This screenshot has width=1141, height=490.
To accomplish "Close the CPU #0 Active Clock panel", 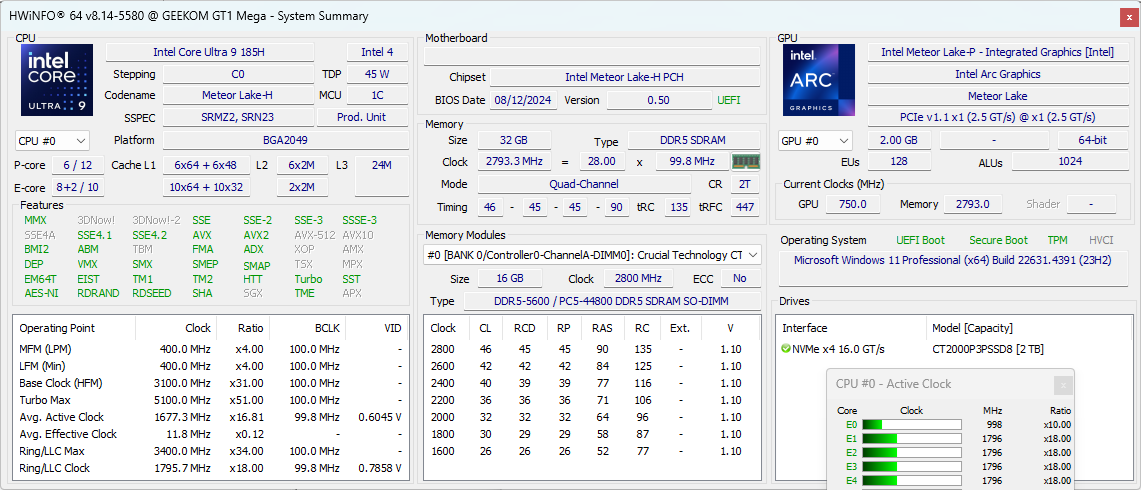I will click(1063, 384).
